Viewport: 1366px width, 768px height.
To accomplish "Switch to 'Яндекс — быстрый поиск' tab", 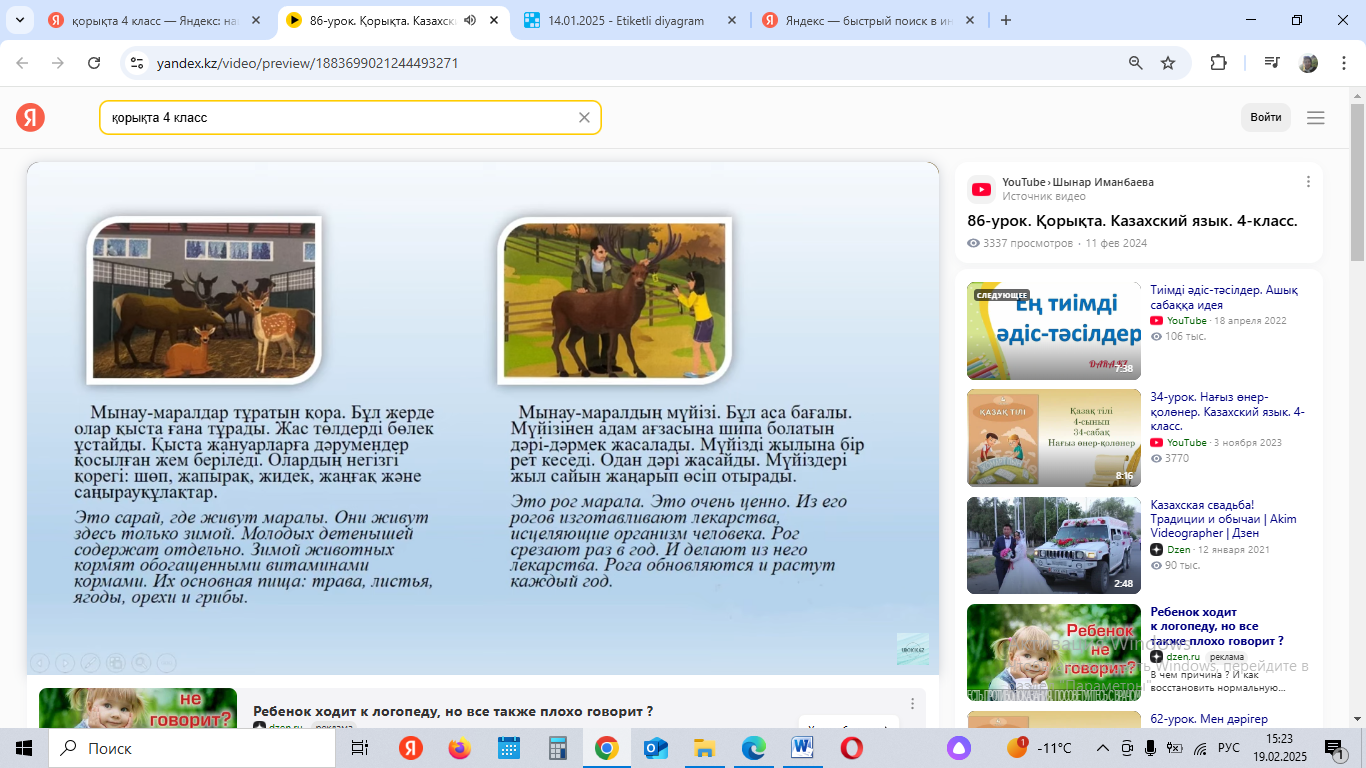I will pos(867,20).
